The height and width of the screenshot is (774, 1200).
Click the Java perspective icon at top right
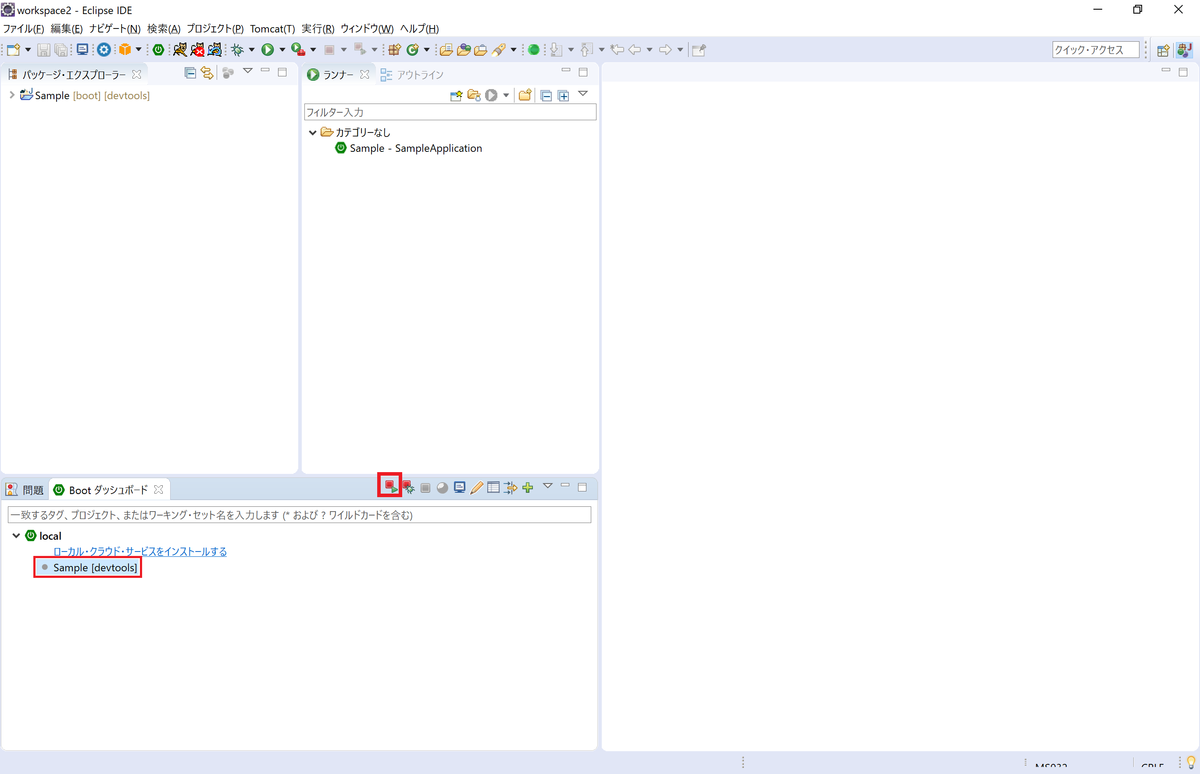point(1185,50)
